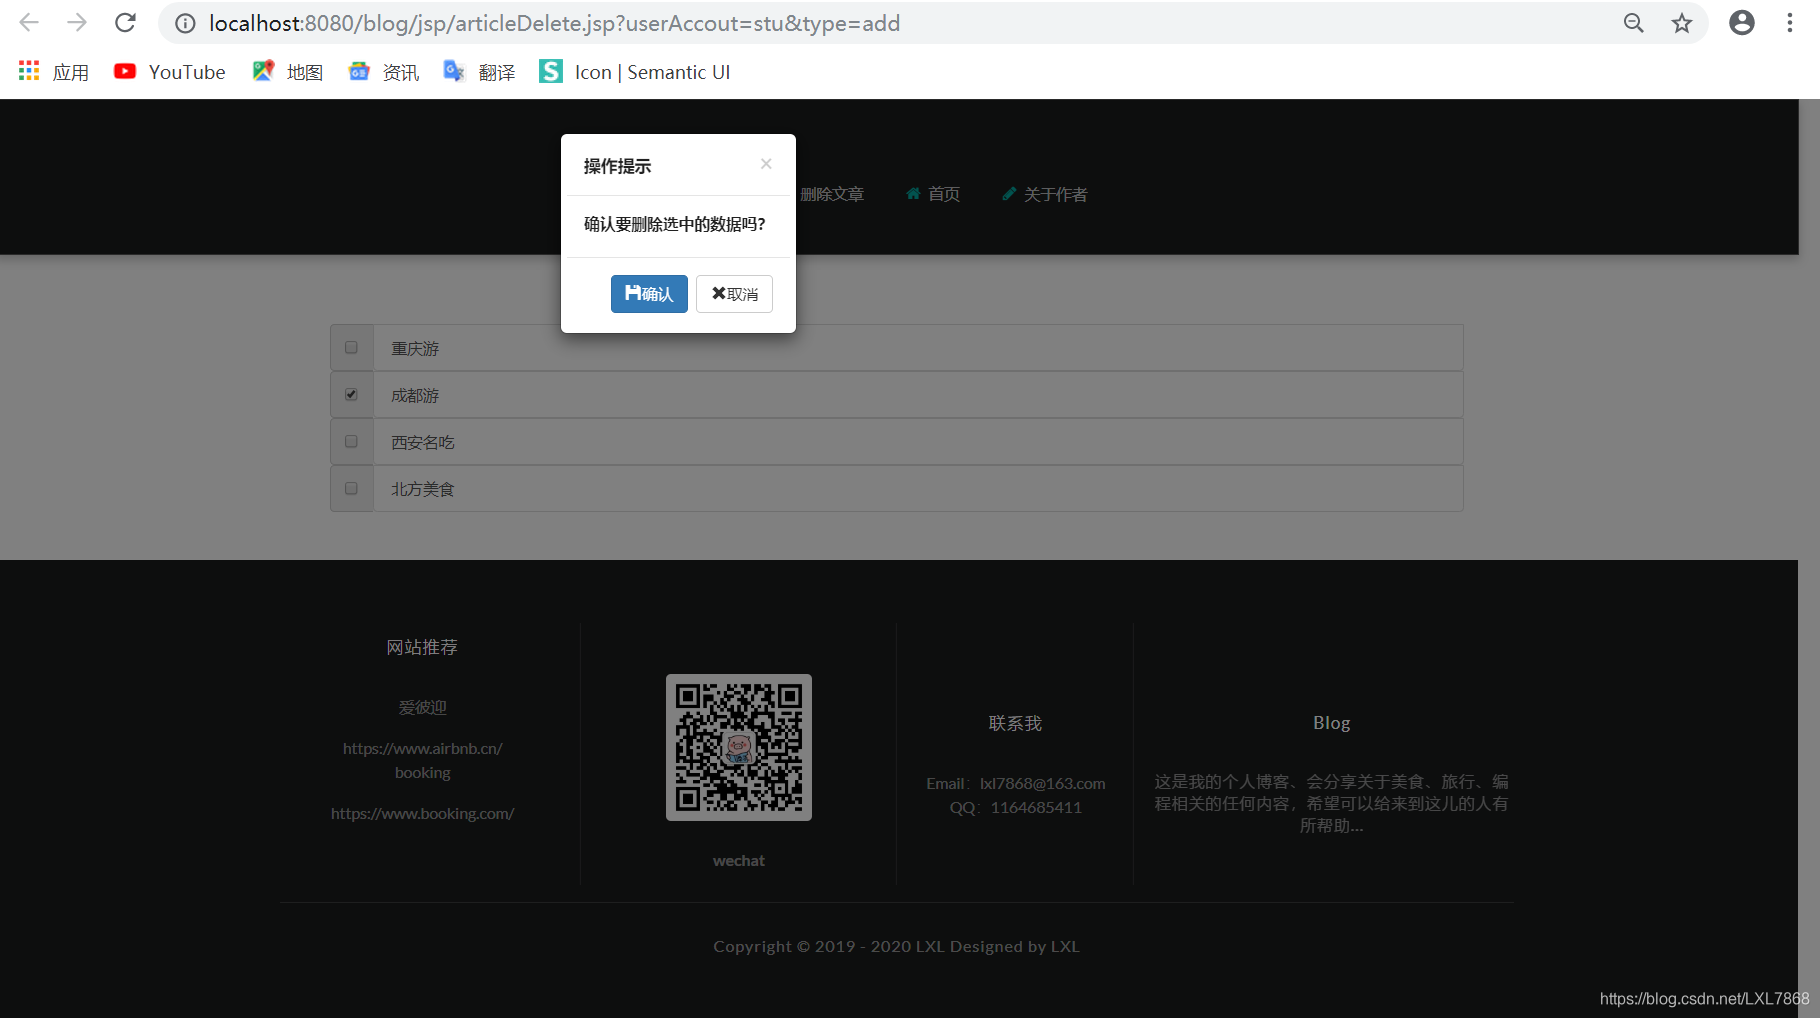This screenshot has height=1018, width=1820.
Task: Click the 成都游 article title
Action: [x=415, y=396]
